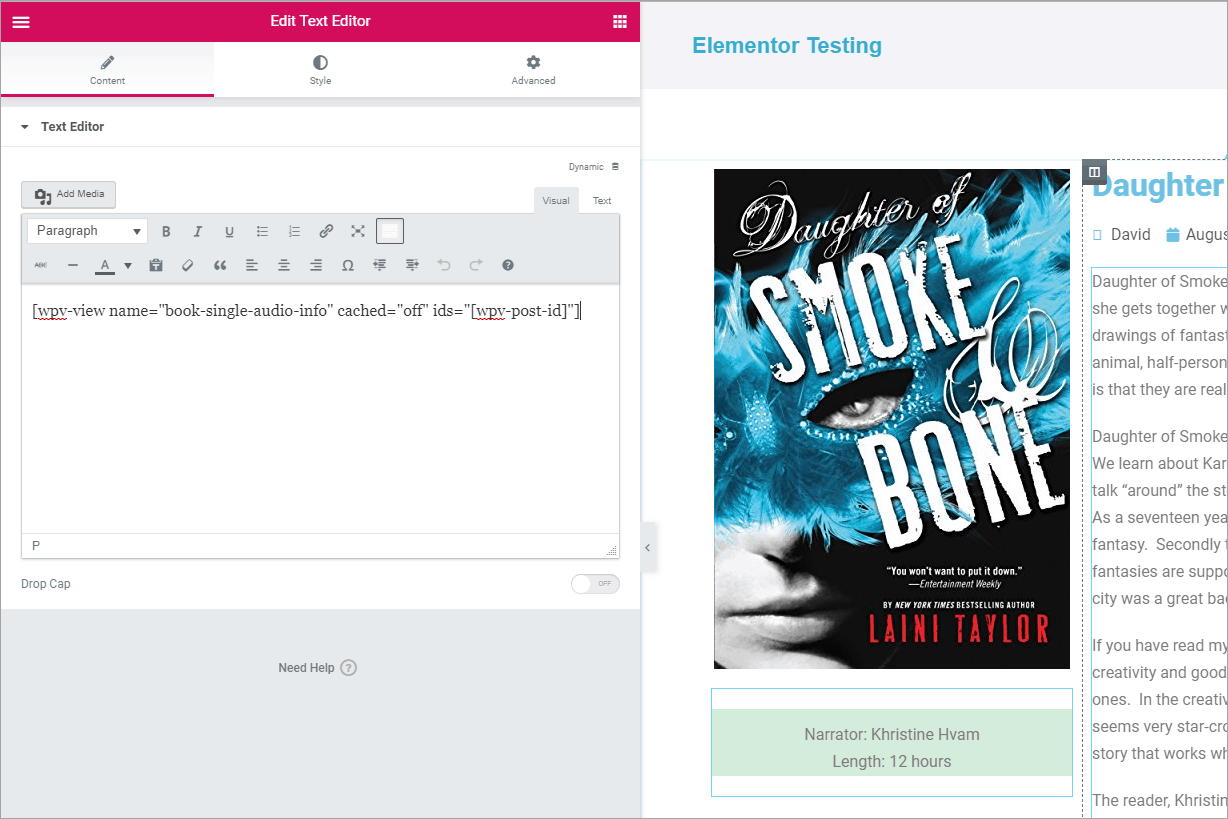Open the hamburger menu on the pink header
This screenshot has width=1228, height=819.
(20, 21)
